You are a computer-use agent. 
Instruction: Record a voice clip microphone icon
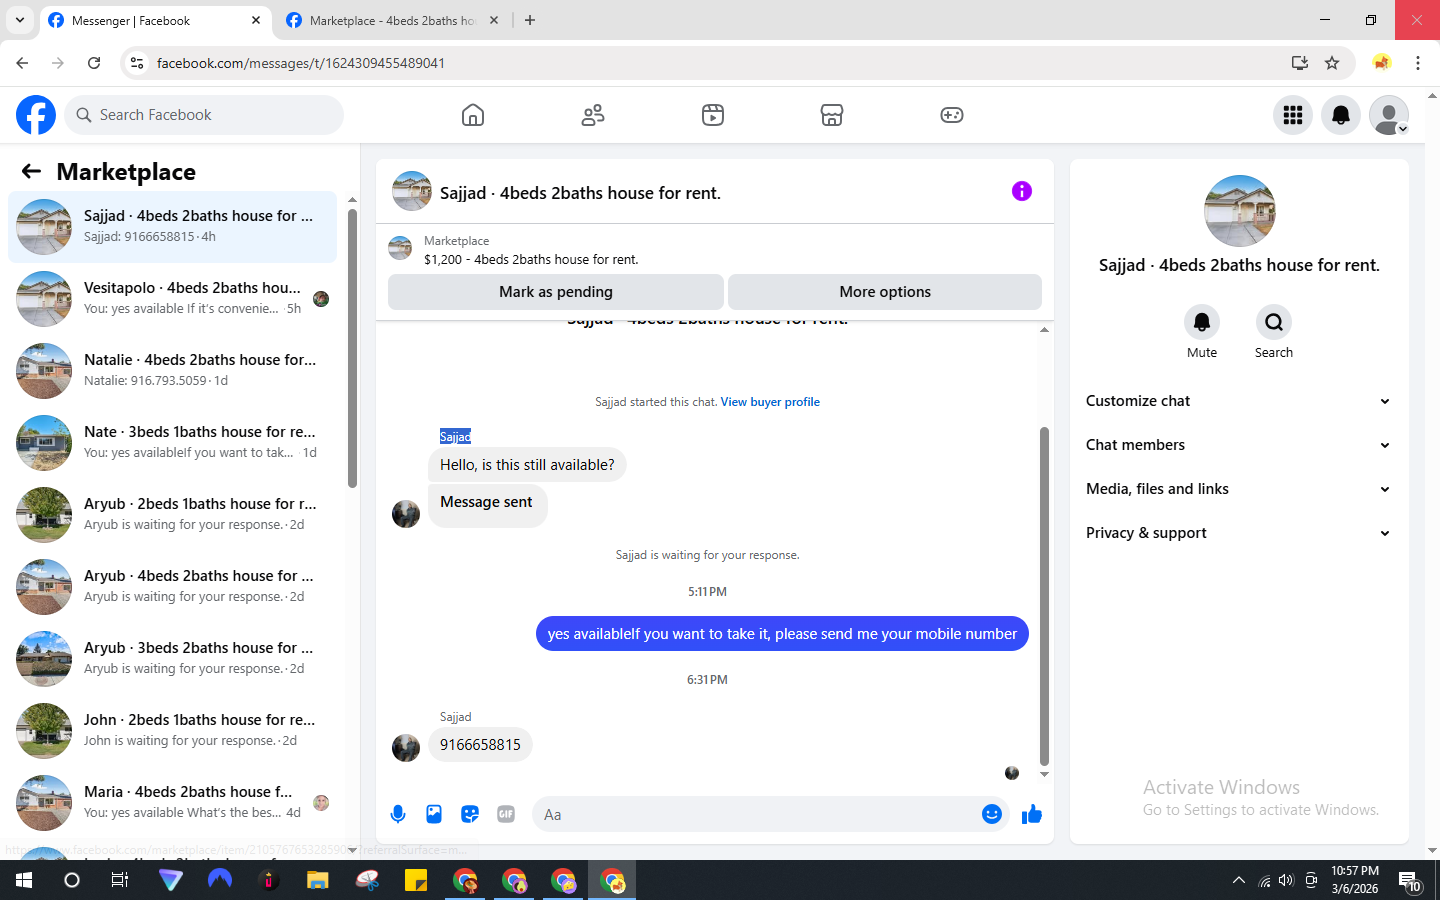click(x=398, y=814)
